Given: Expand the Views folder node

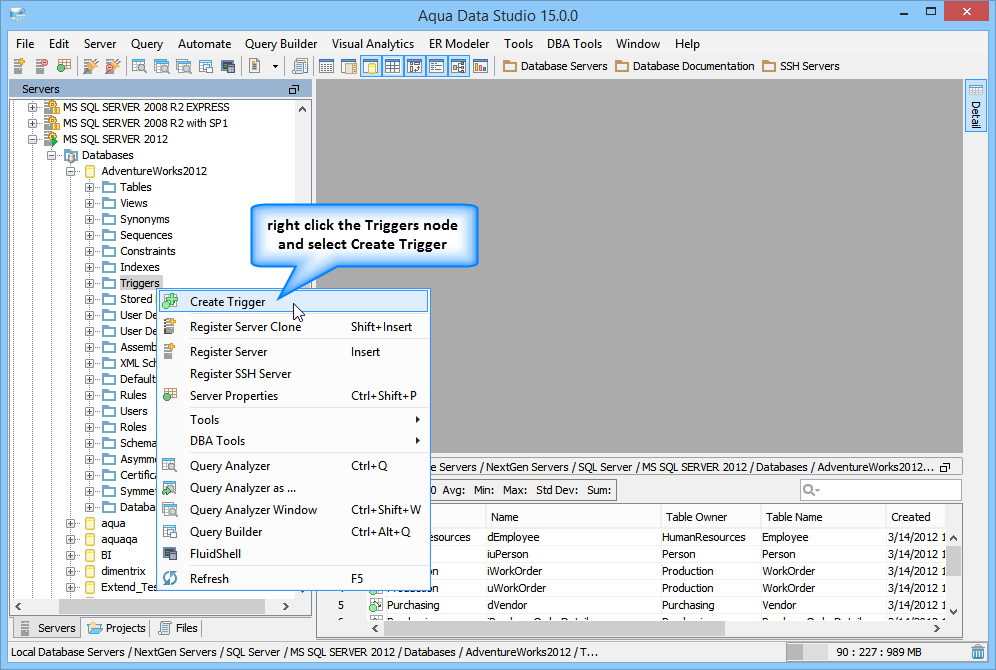Looking at the screenshot, I should pos(90,203).
